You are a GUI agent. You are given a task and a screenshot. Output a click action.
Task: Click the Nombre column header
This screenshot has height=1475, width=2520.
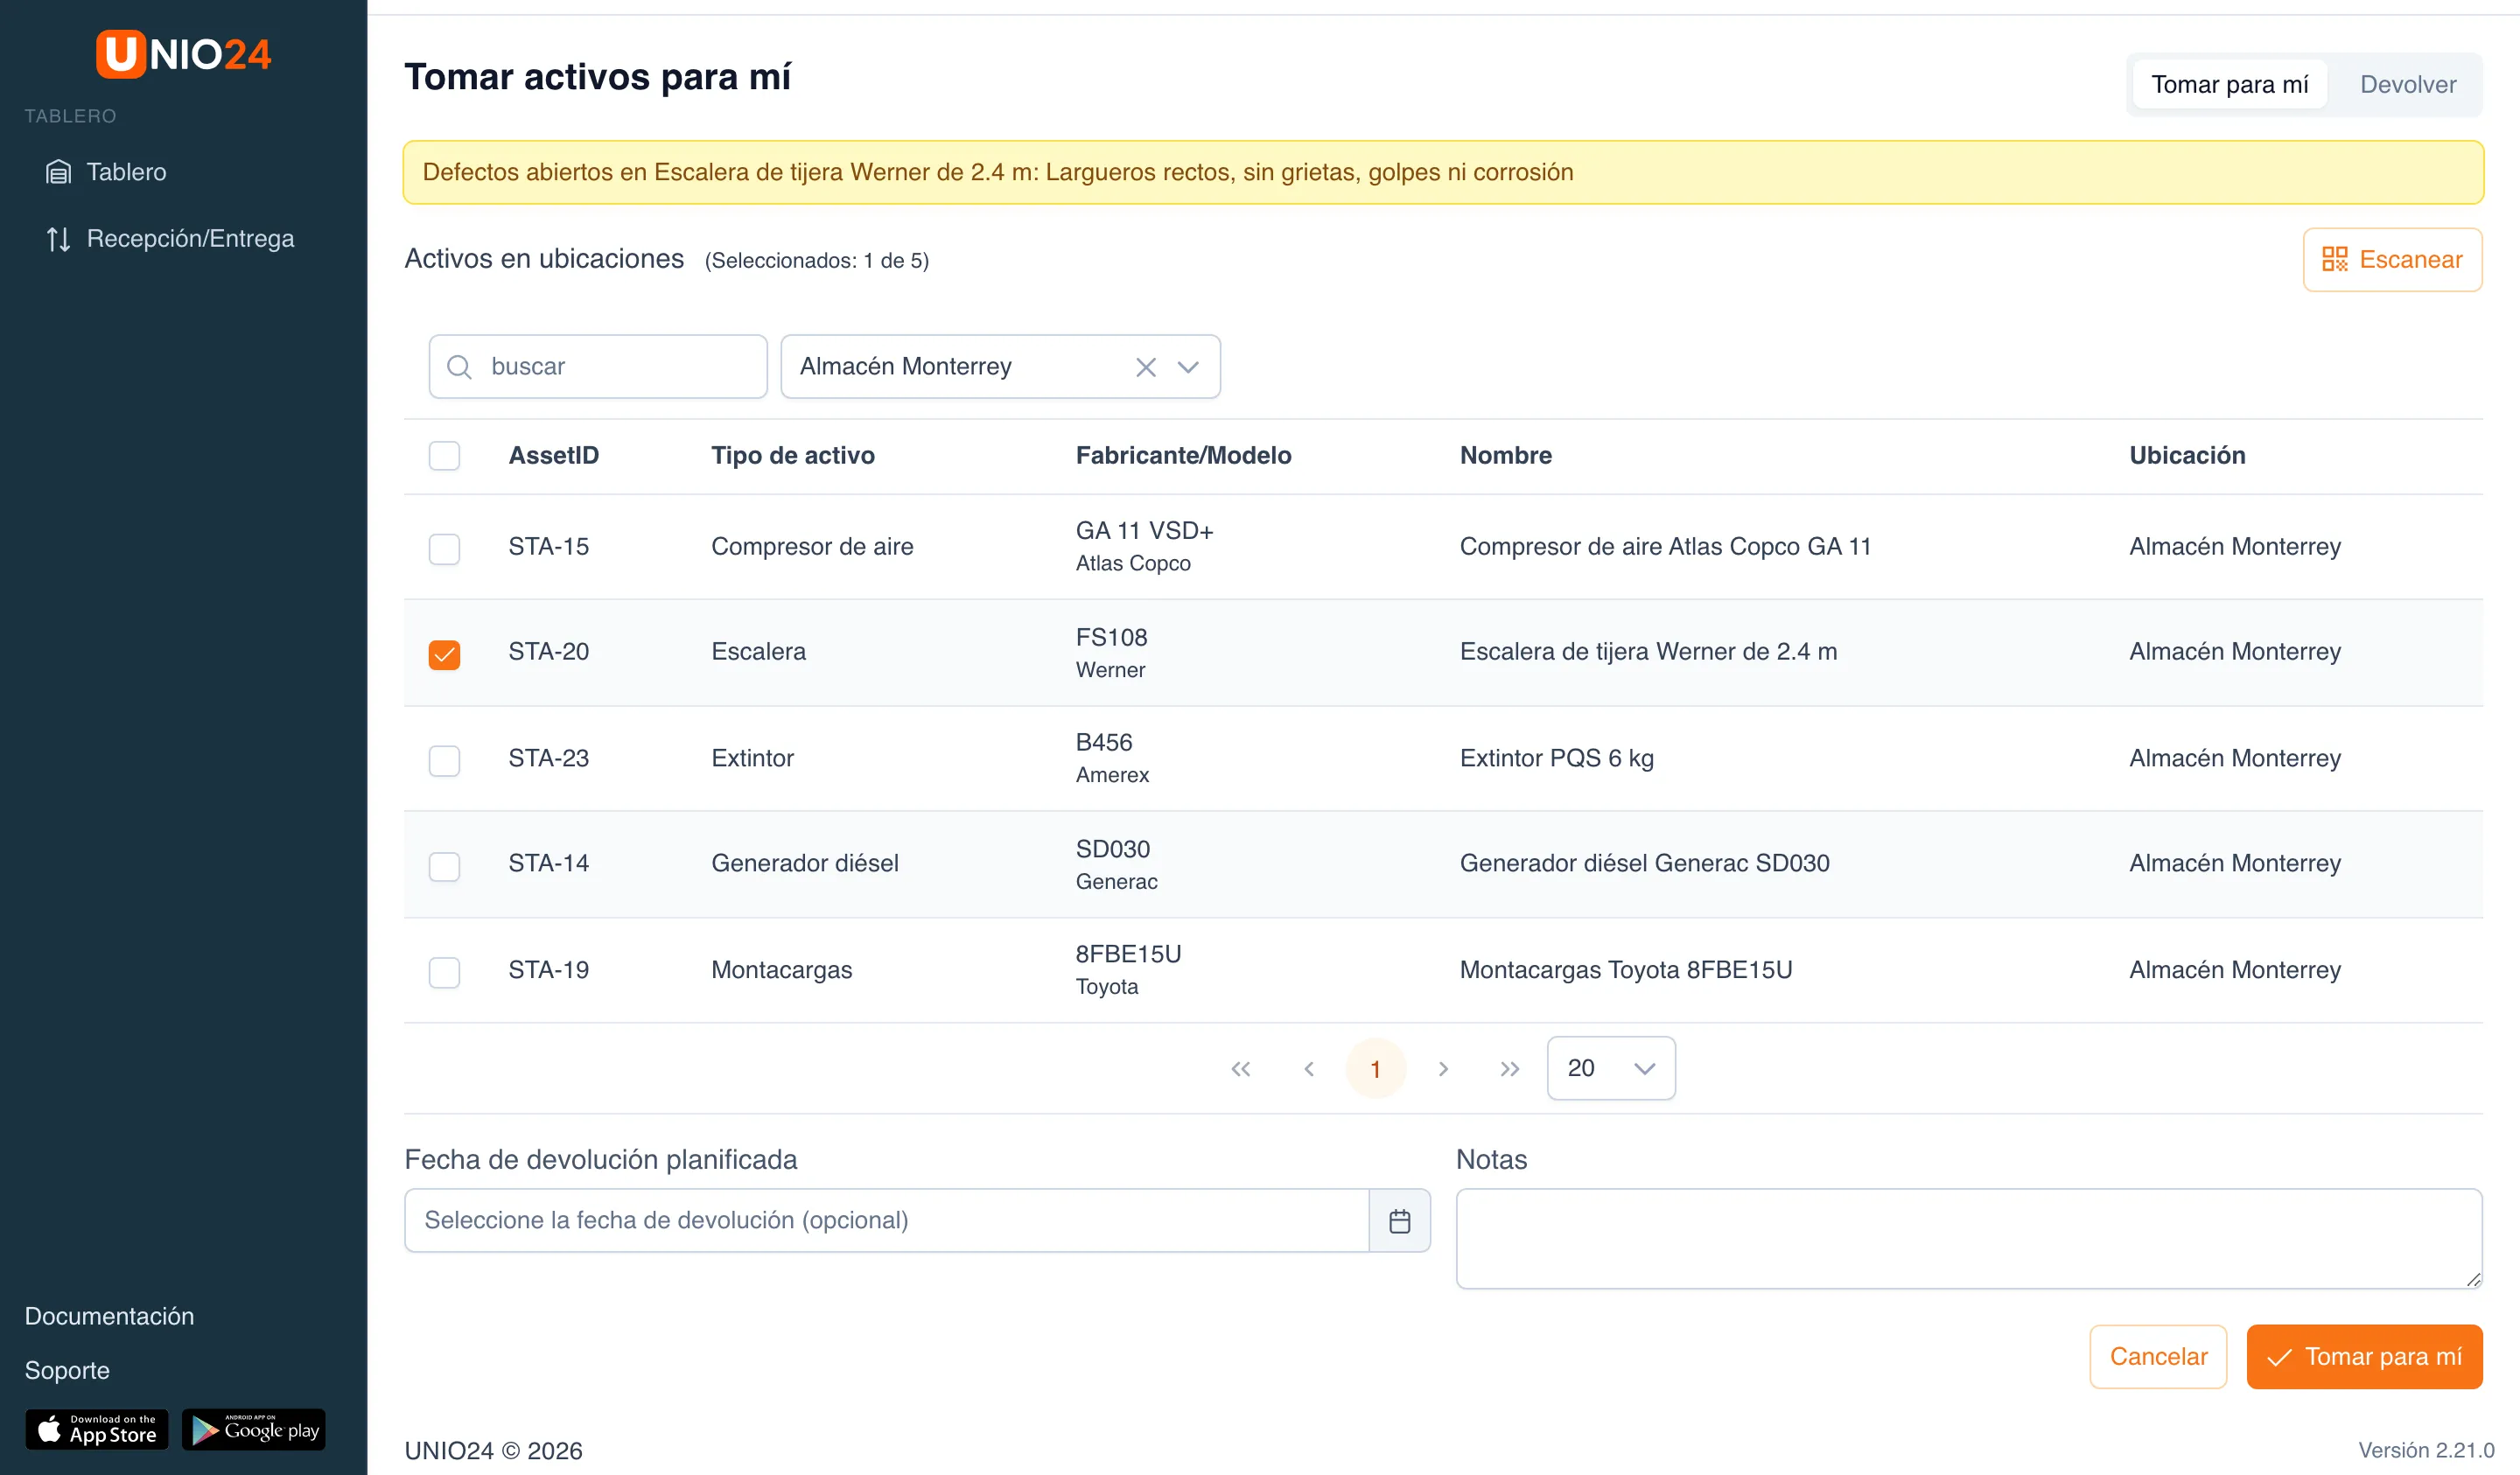pos(1506,456)
